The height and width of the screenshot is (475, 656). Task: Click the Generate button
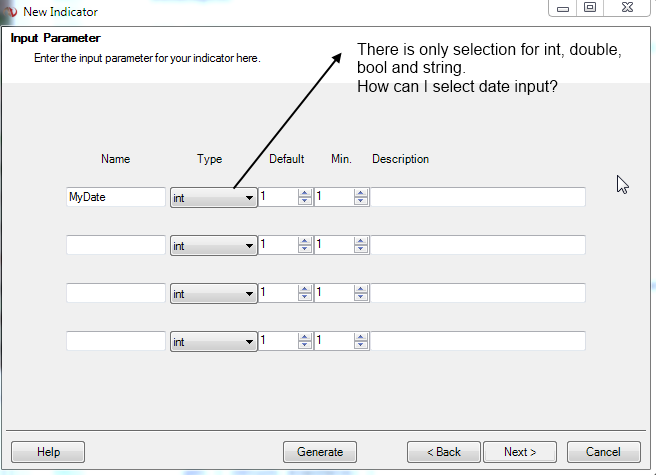point(320,452)
